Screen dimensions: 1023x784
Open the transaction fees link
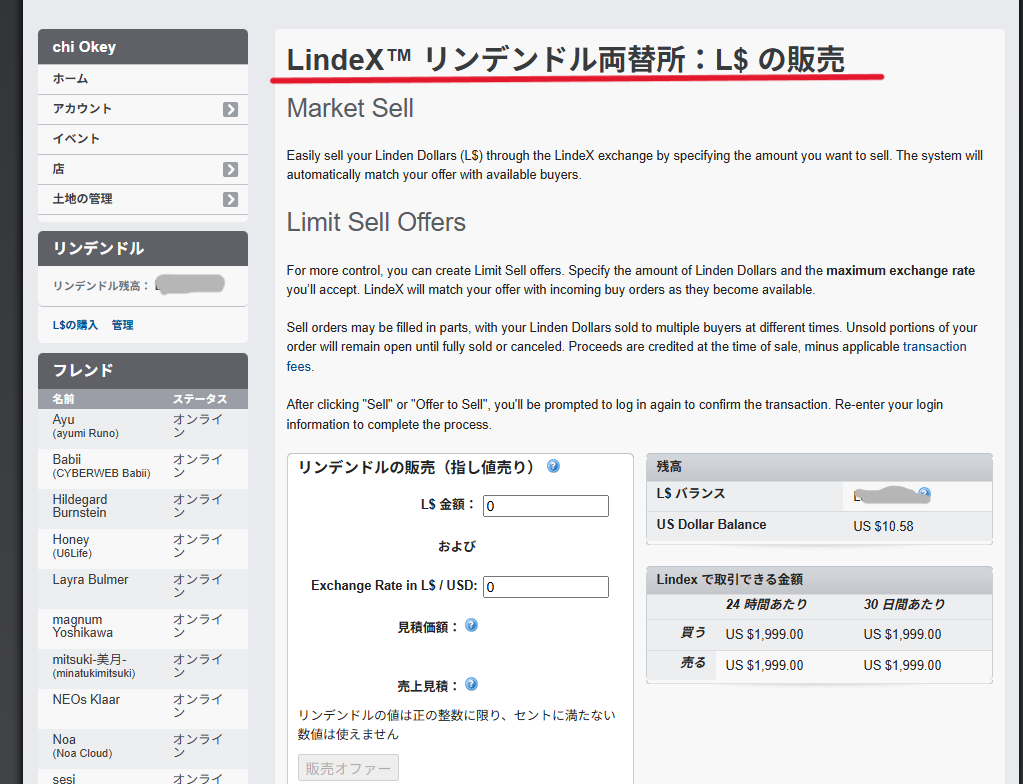pyautogui.click(x=934, y=347)
